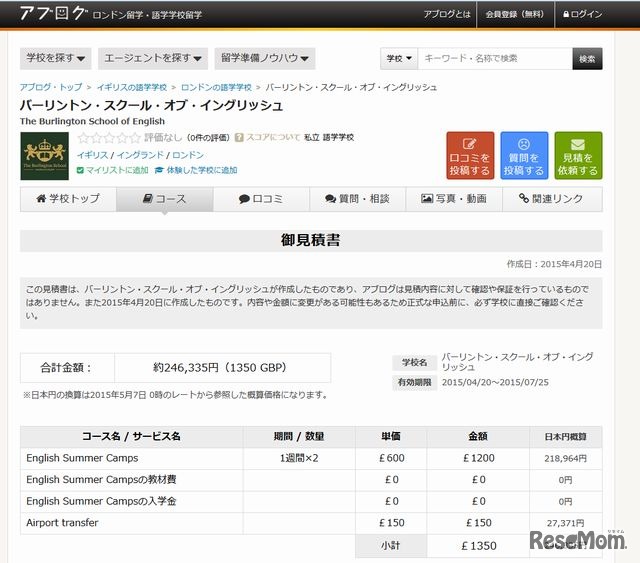The image size is (640, 563).
Task: Click the アブログ site logo
Action: coord(53,13)
